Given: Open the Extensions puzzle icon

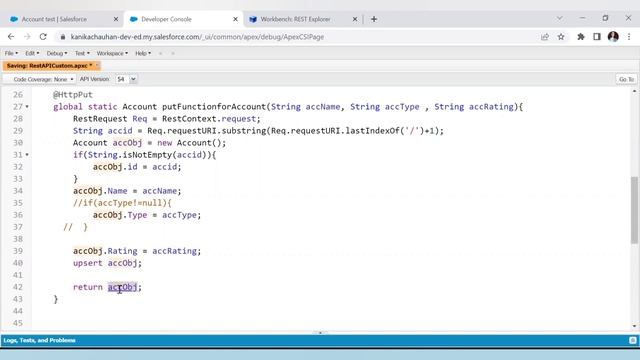Looking at the screenshot, I should coord(581,37).
